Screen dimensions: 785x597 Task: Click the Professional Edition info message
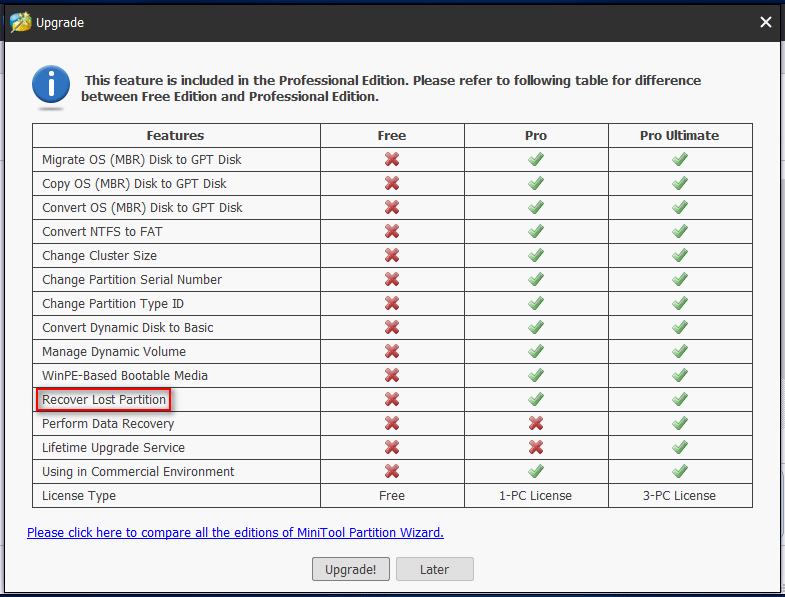point(391,88)
